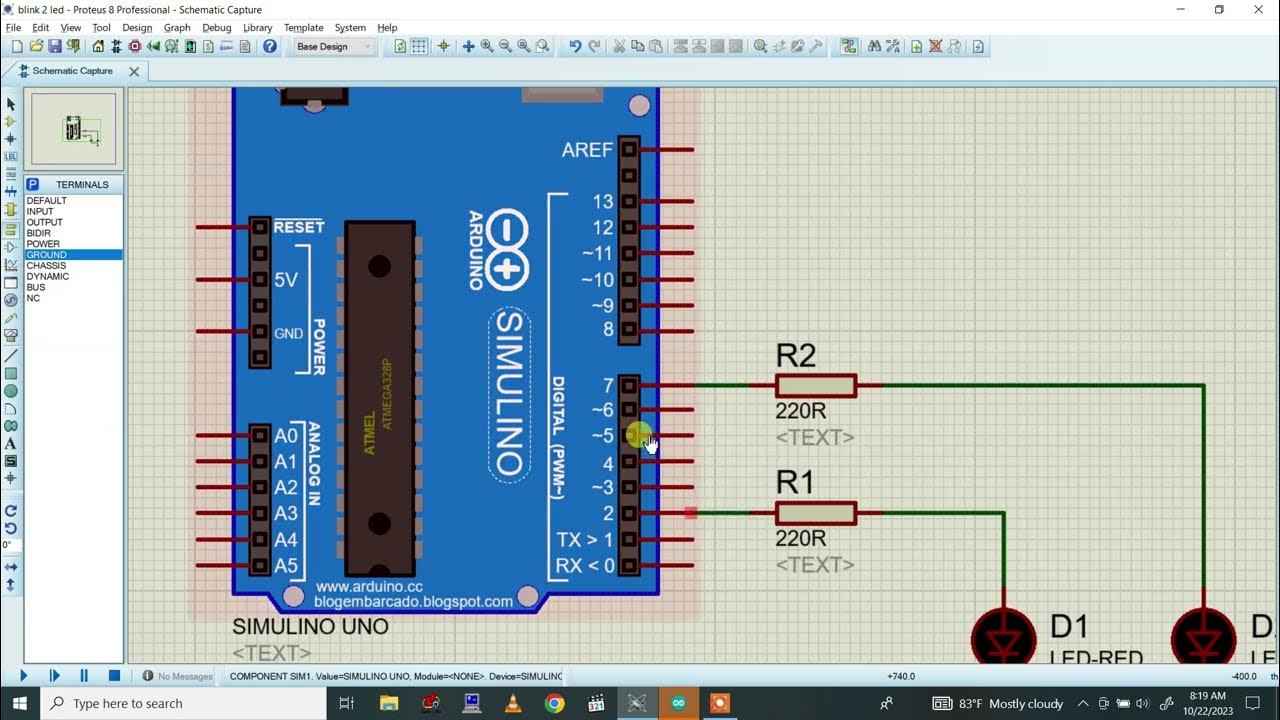Image resolution: width=1280 pixels, height=720 pixels.
Task: Select Component Mode in the side toolbar
Action: (11, 121)
